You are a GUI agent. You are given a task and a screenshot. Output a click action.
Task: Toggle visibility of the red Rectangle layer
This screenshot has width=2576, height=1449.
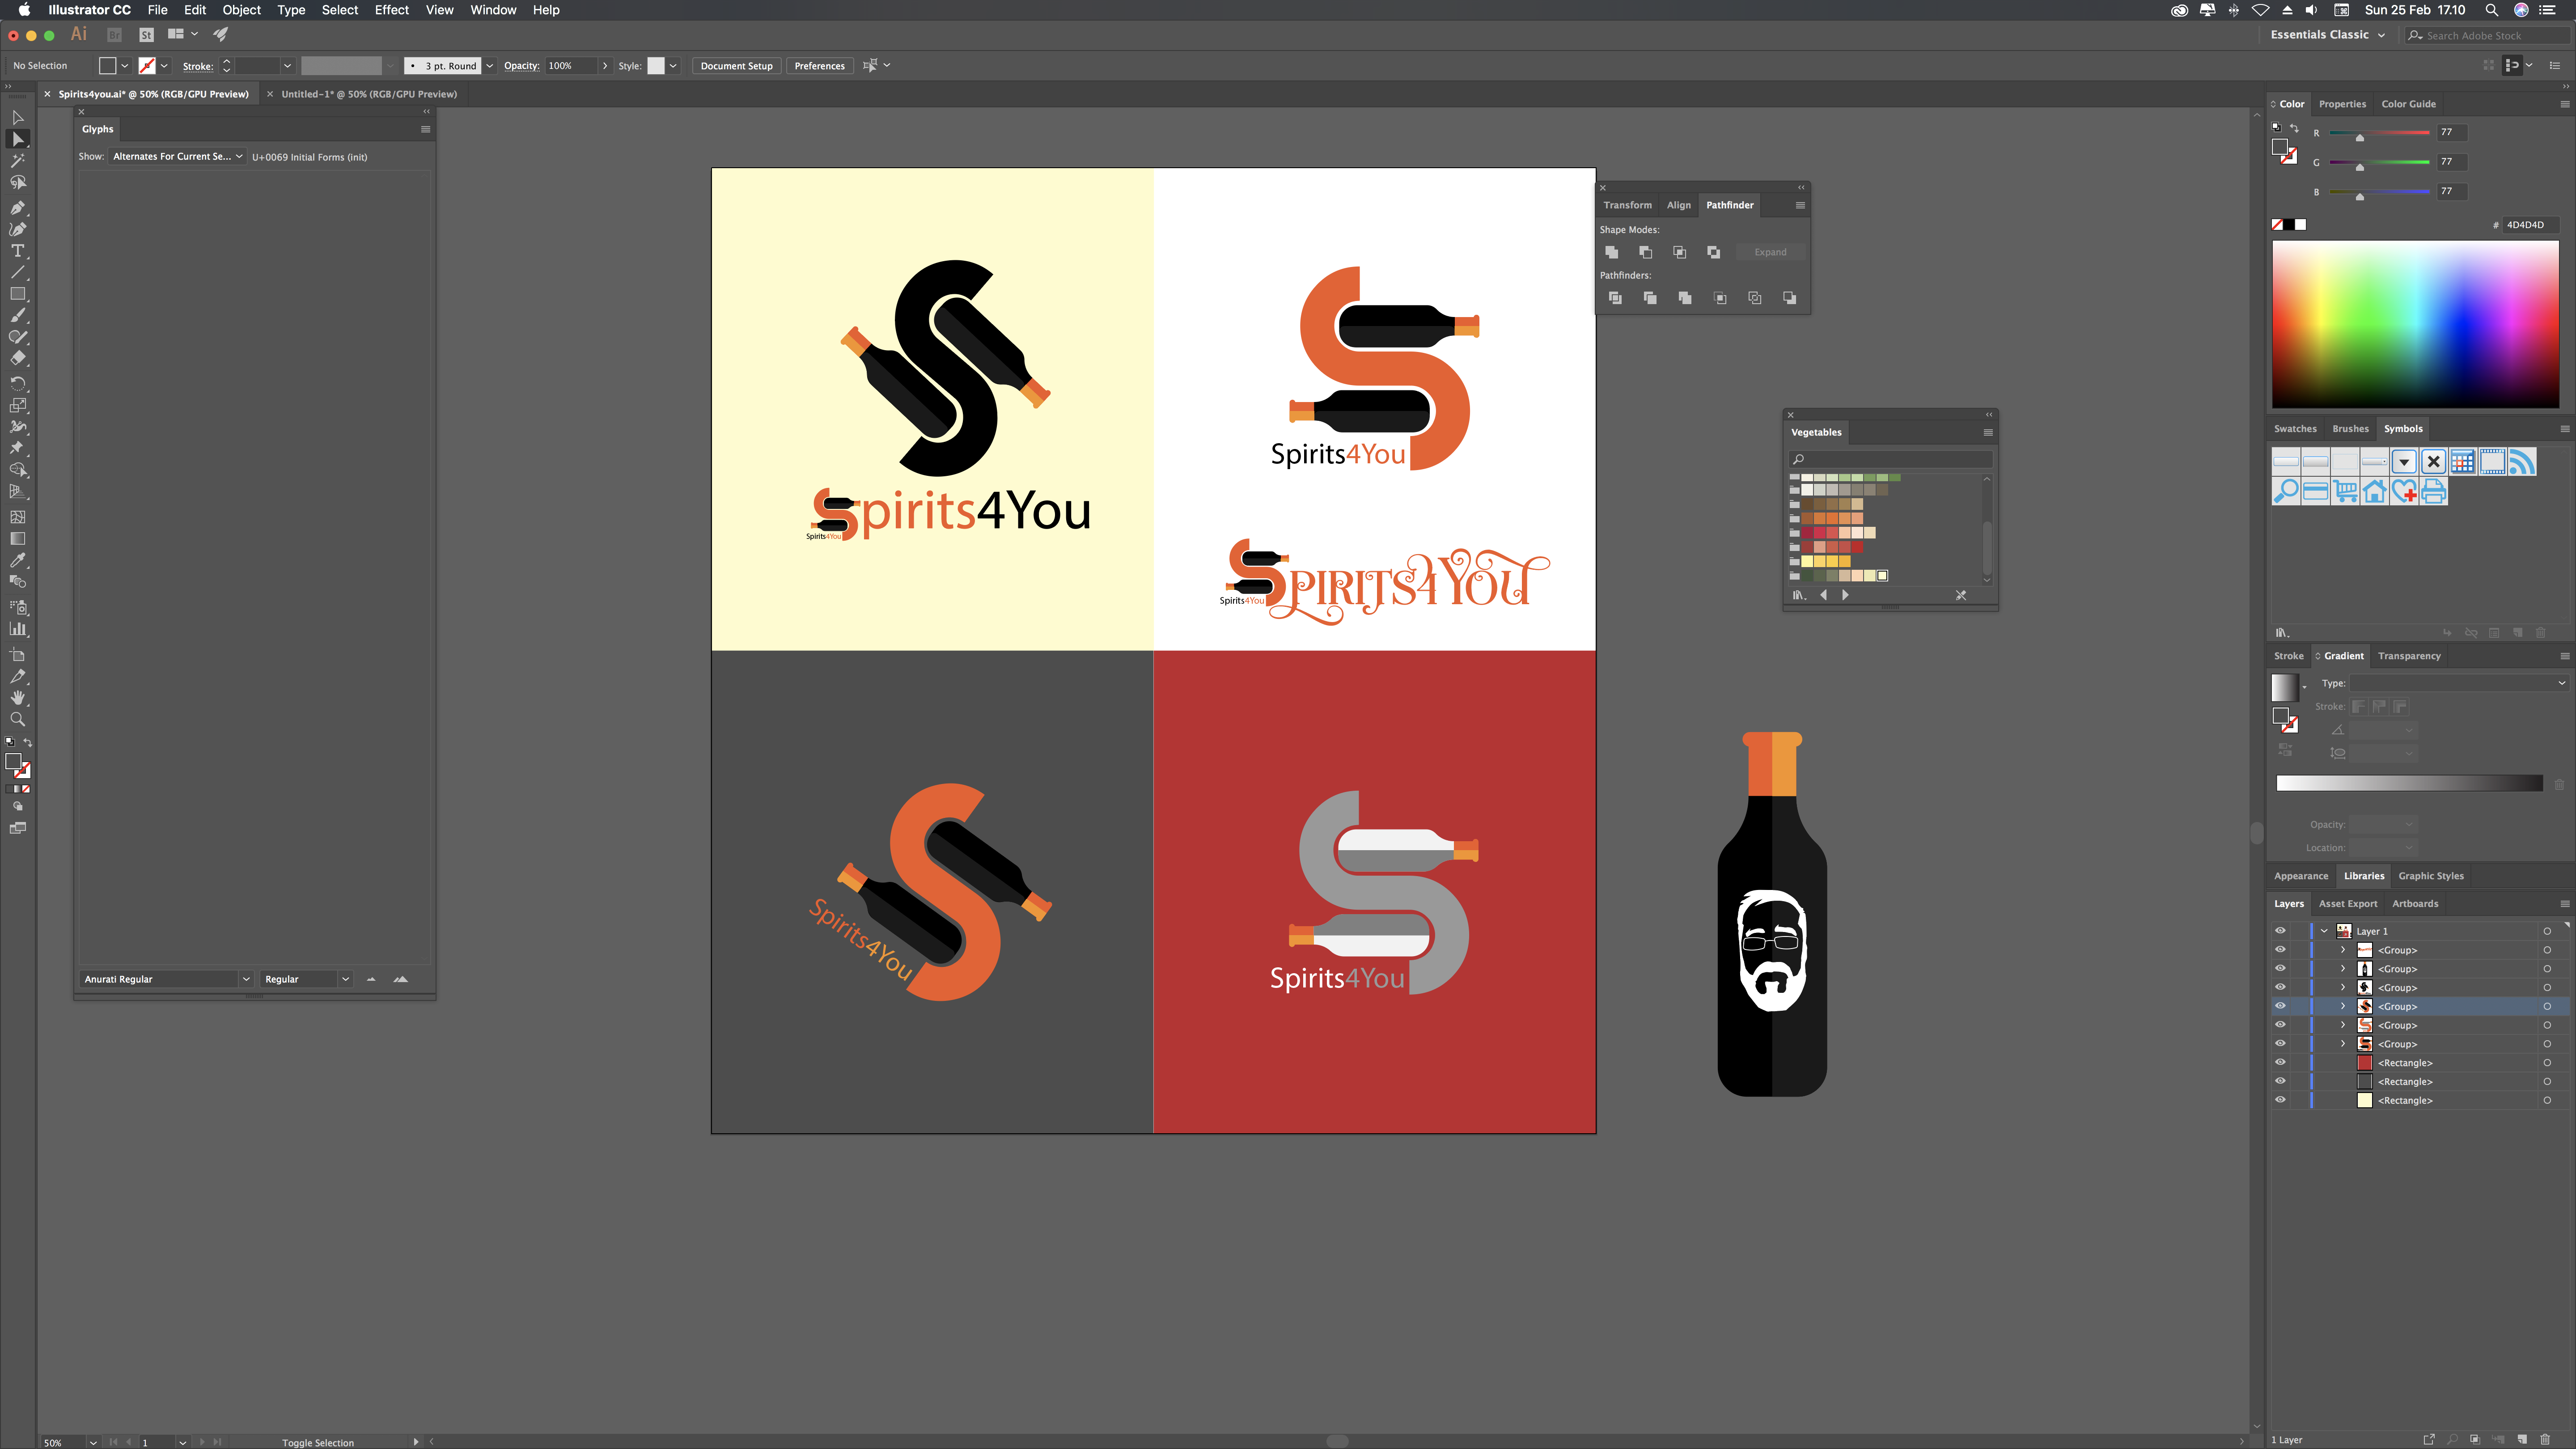(2280, 1062)
